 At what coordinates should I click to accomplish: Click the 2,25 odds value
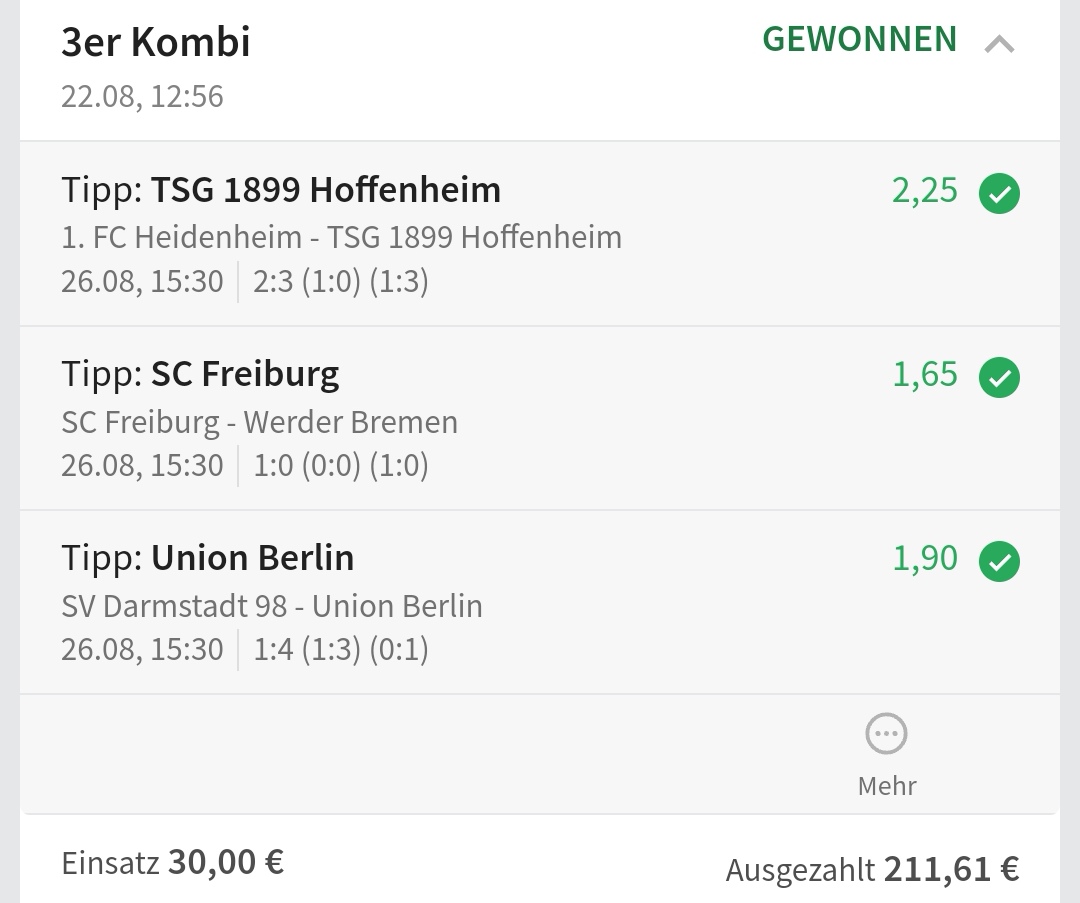pos(924,190)
